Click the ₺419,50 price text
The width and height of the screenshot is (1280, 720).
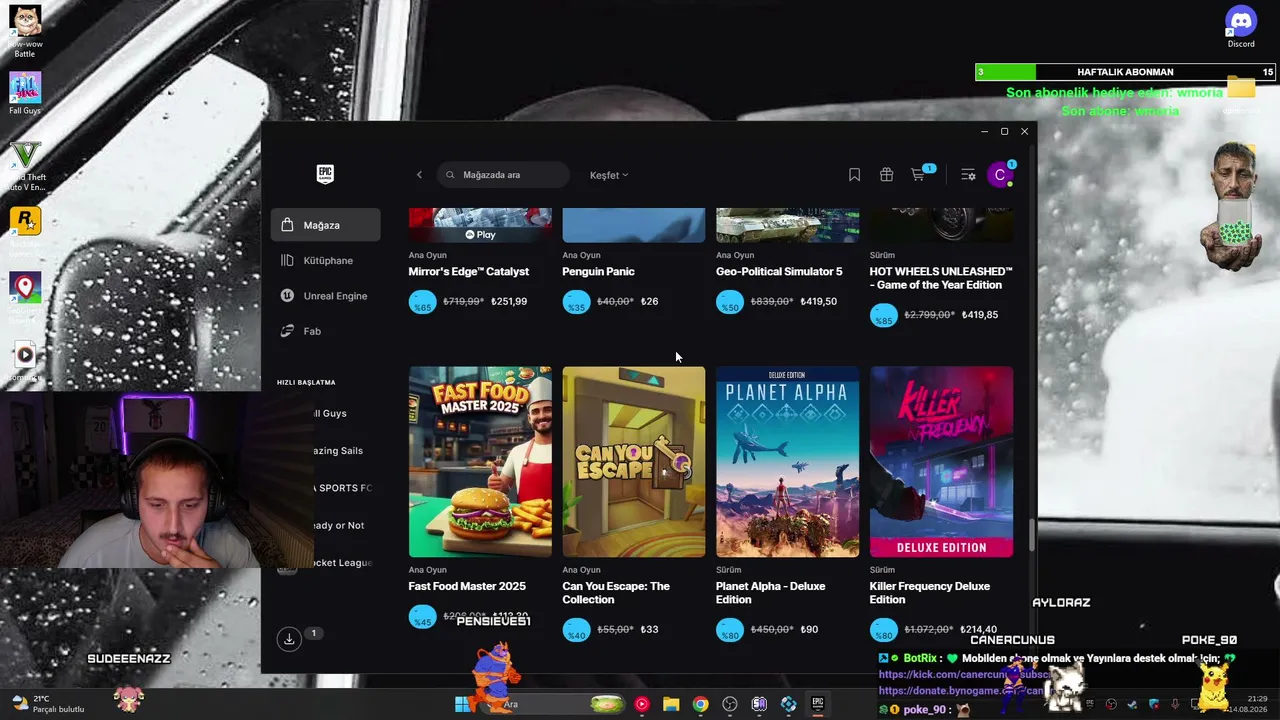tap(819, 301)
